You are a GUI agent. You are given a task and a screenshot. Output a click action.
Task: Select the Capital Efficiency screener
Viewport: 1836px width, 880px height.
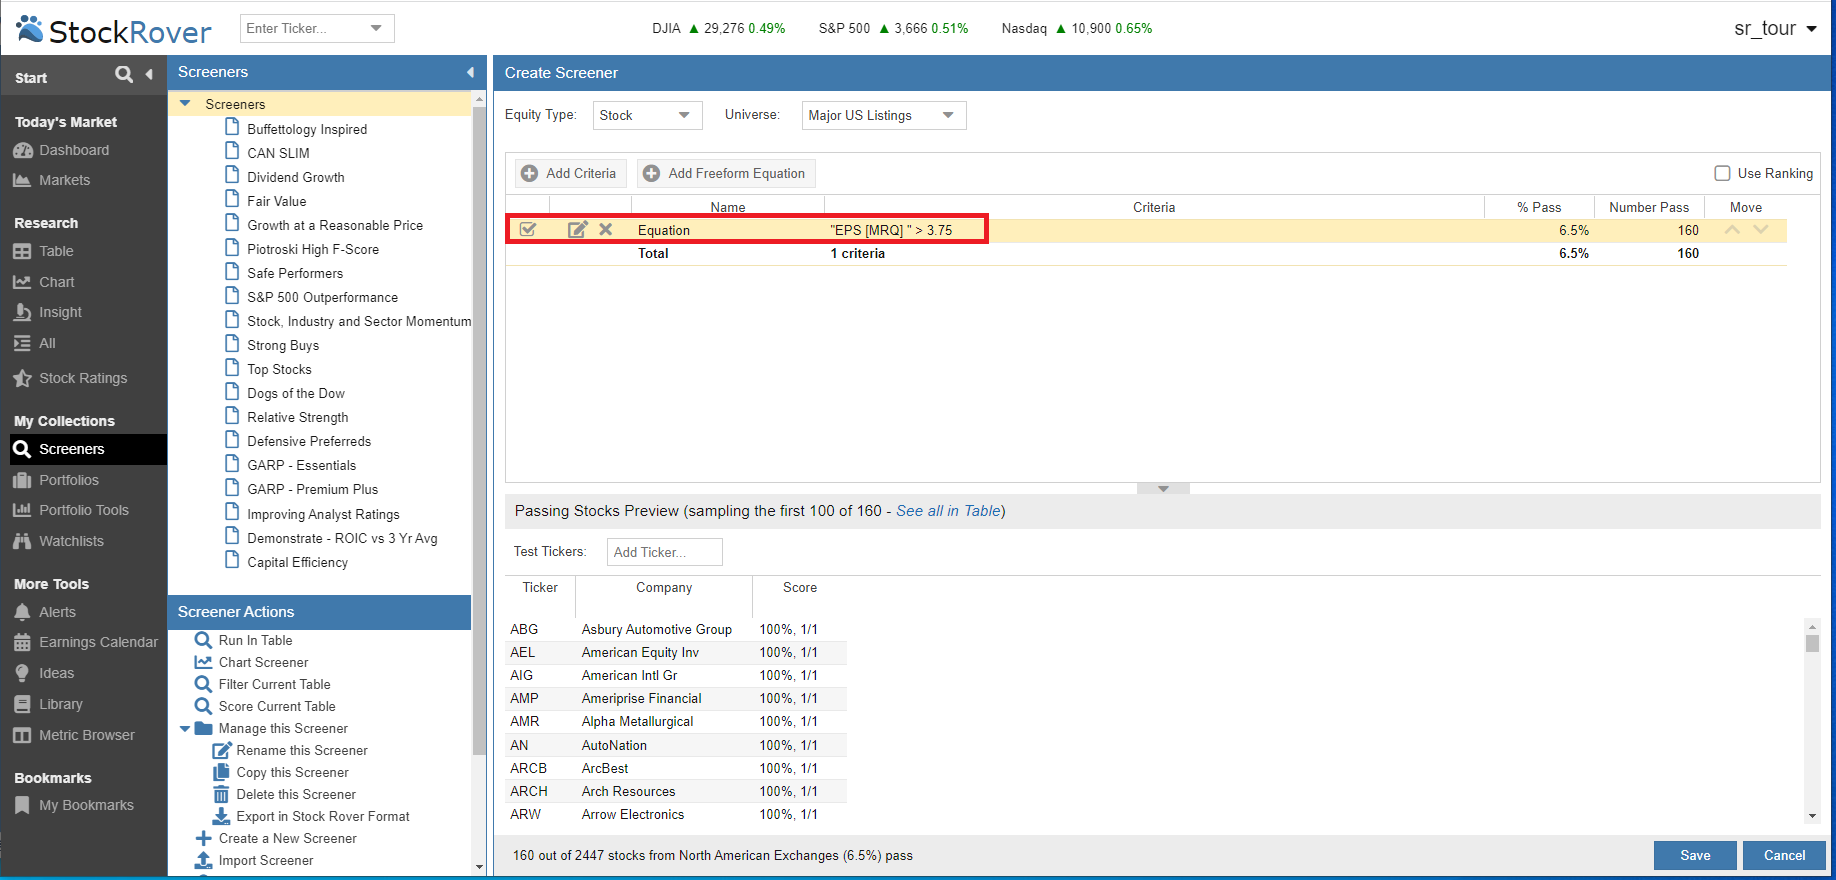297,562
